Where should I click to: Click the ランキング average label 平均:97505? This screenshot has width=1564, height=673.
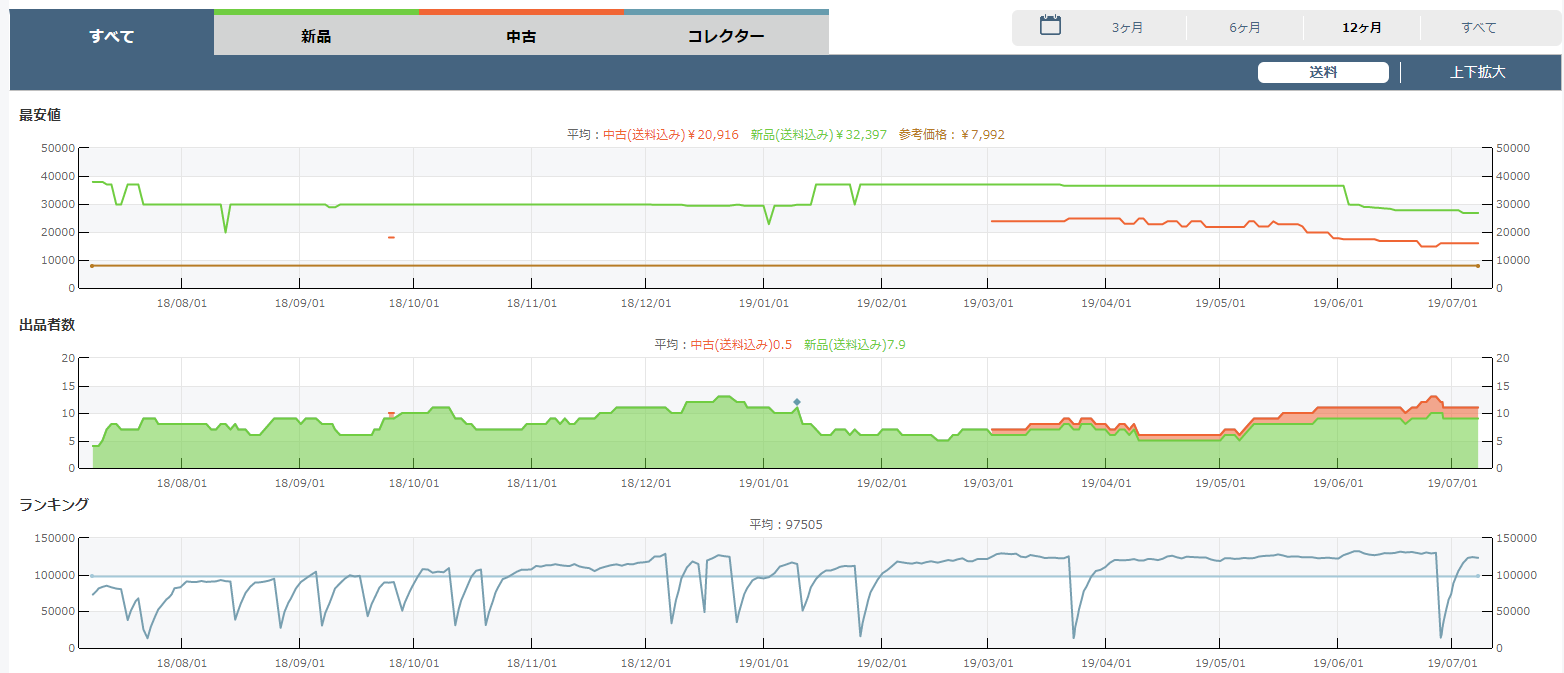[x=785, y=525]
